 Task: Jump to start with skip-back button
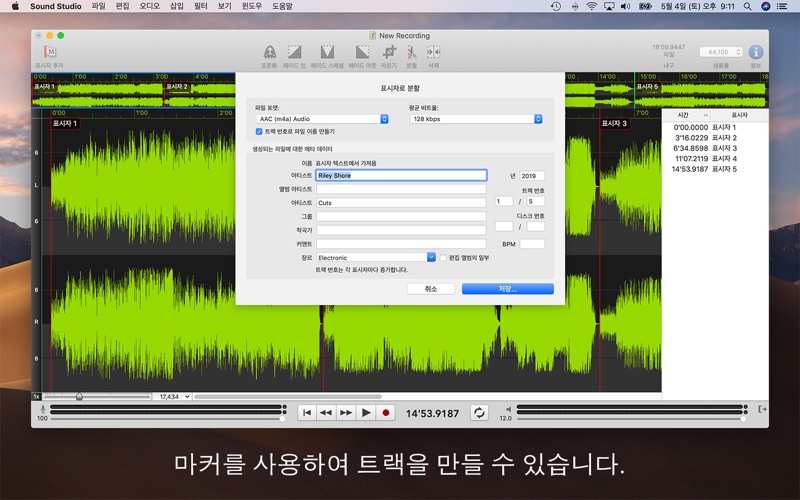[x=307, y=413]
